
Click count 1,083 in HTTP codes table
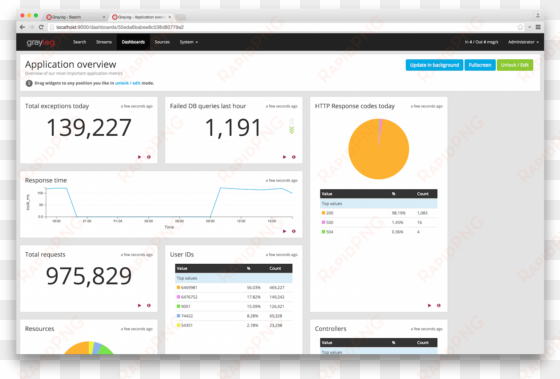pos(422,213)
